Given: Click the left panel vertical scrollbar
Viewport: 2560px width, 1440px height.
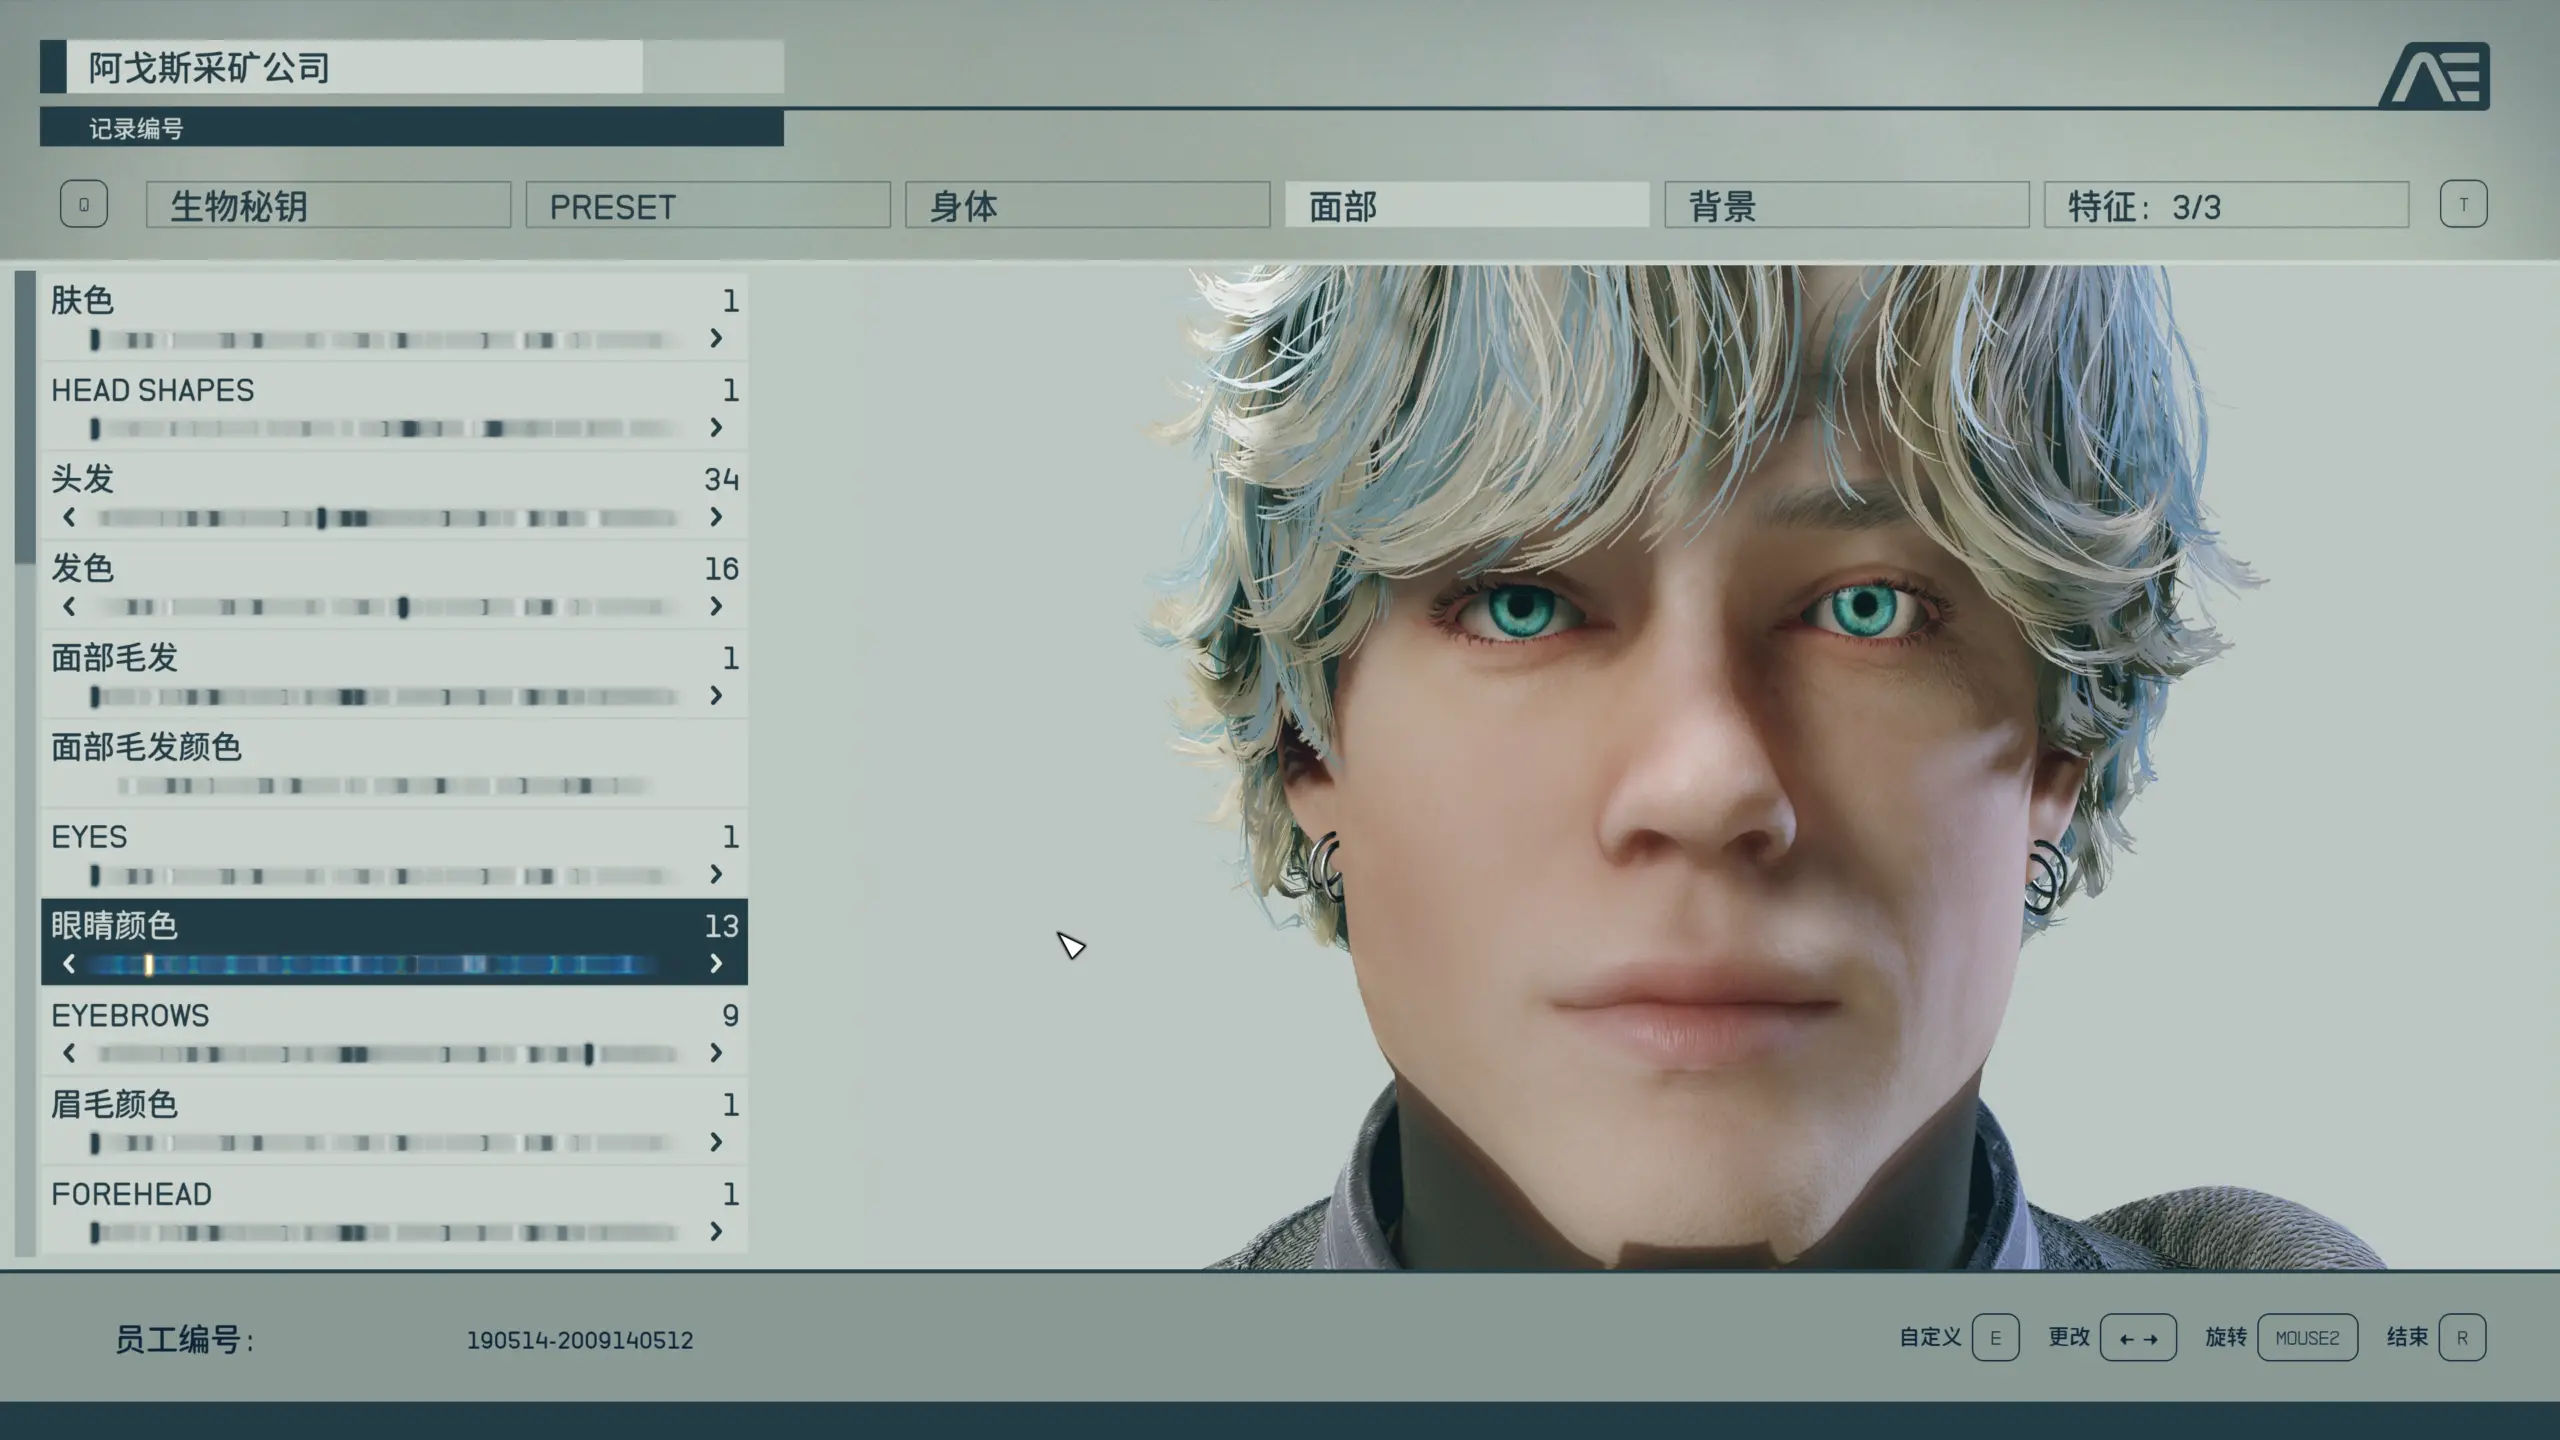Looking at the screenshot, I should click(25, 416).
